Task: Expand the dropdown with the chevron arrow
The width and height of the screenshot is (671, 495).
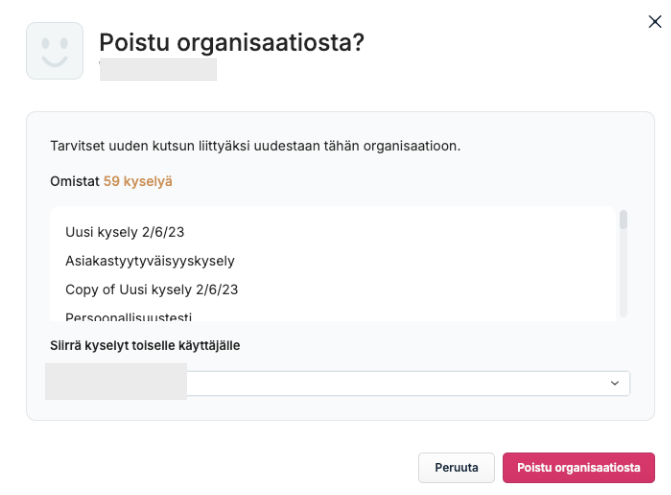Action: (x=615, y=383)
